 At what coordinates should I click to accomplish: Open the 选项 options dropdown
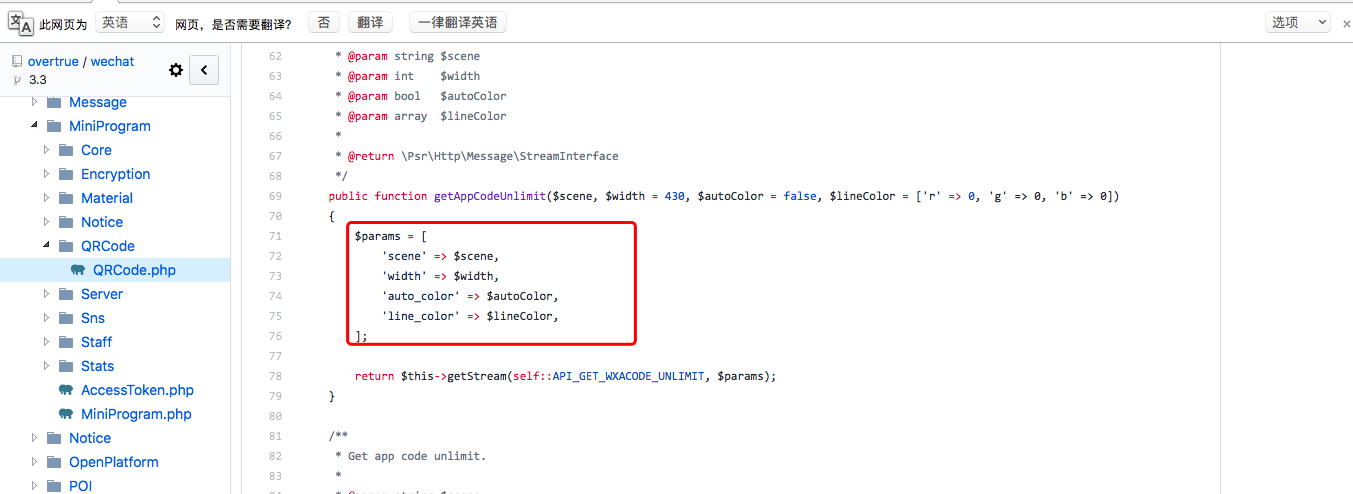click(x=1298, y=22)
